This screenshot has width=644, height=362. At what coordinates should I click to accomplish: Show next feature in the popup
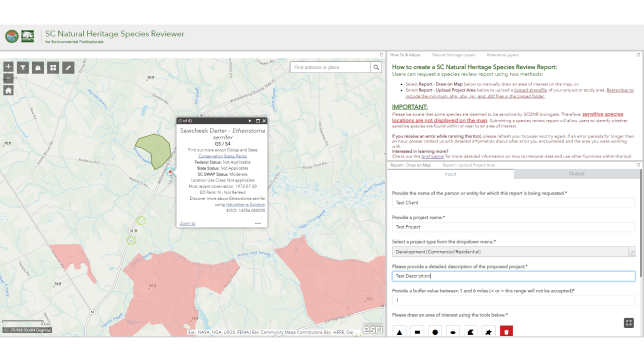(249, 121)
